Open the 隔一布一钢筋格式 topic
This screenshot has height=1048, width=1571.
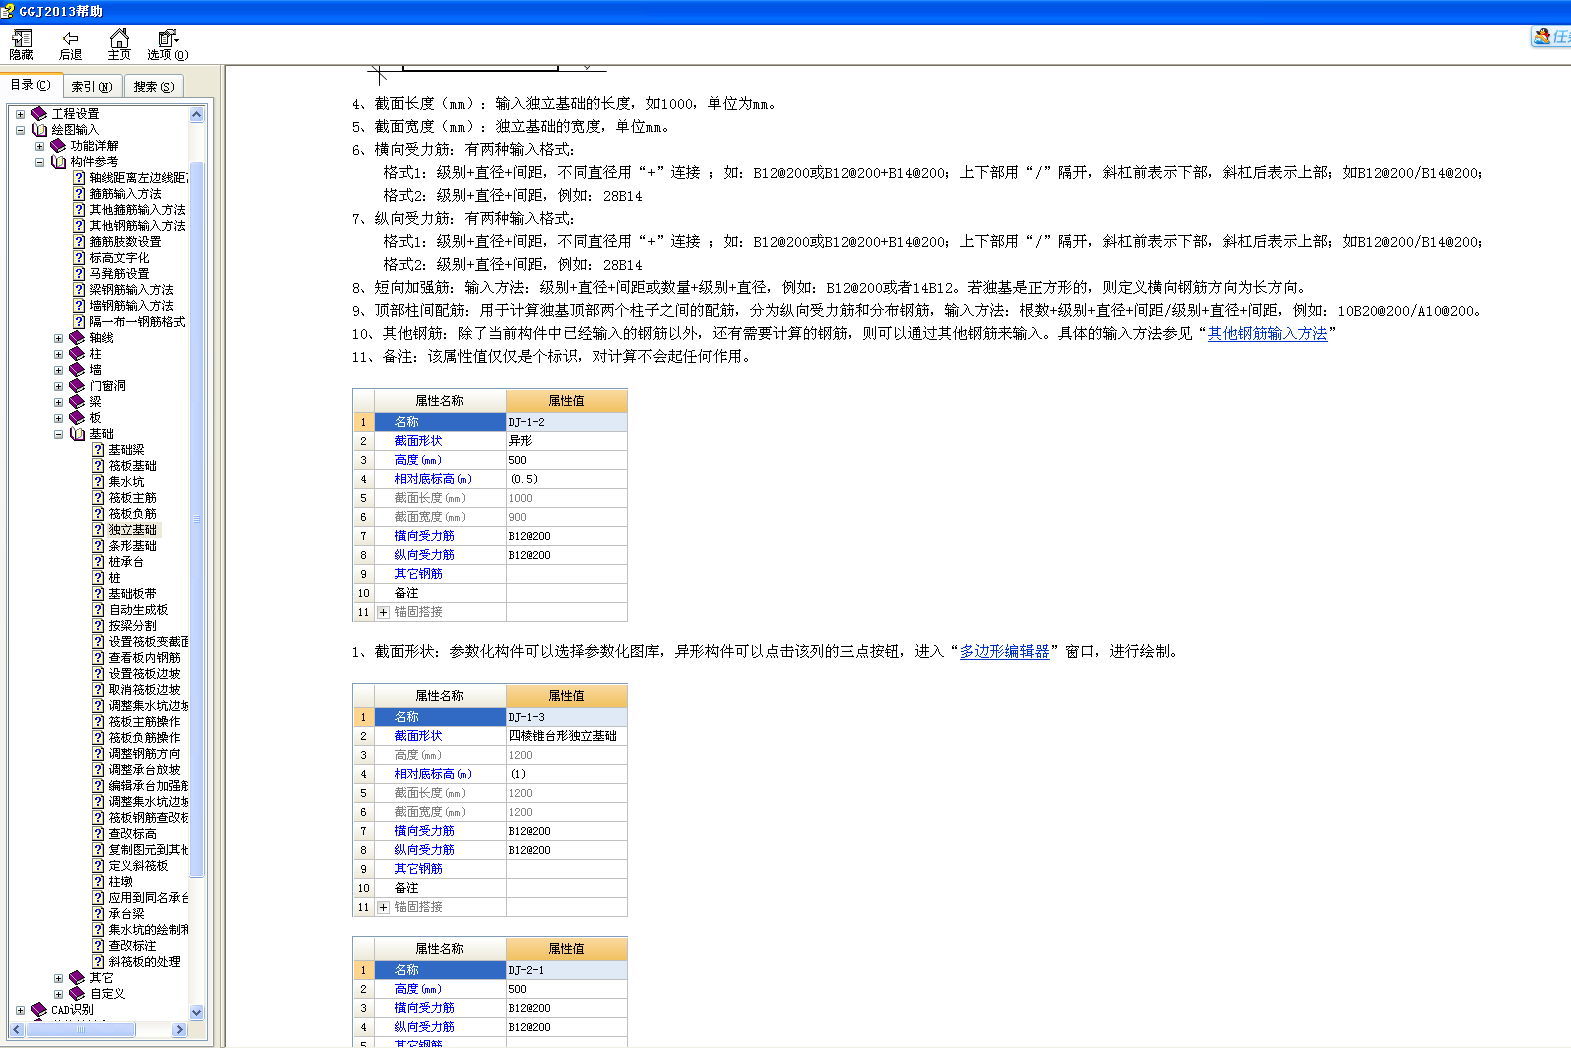[138, 322]
